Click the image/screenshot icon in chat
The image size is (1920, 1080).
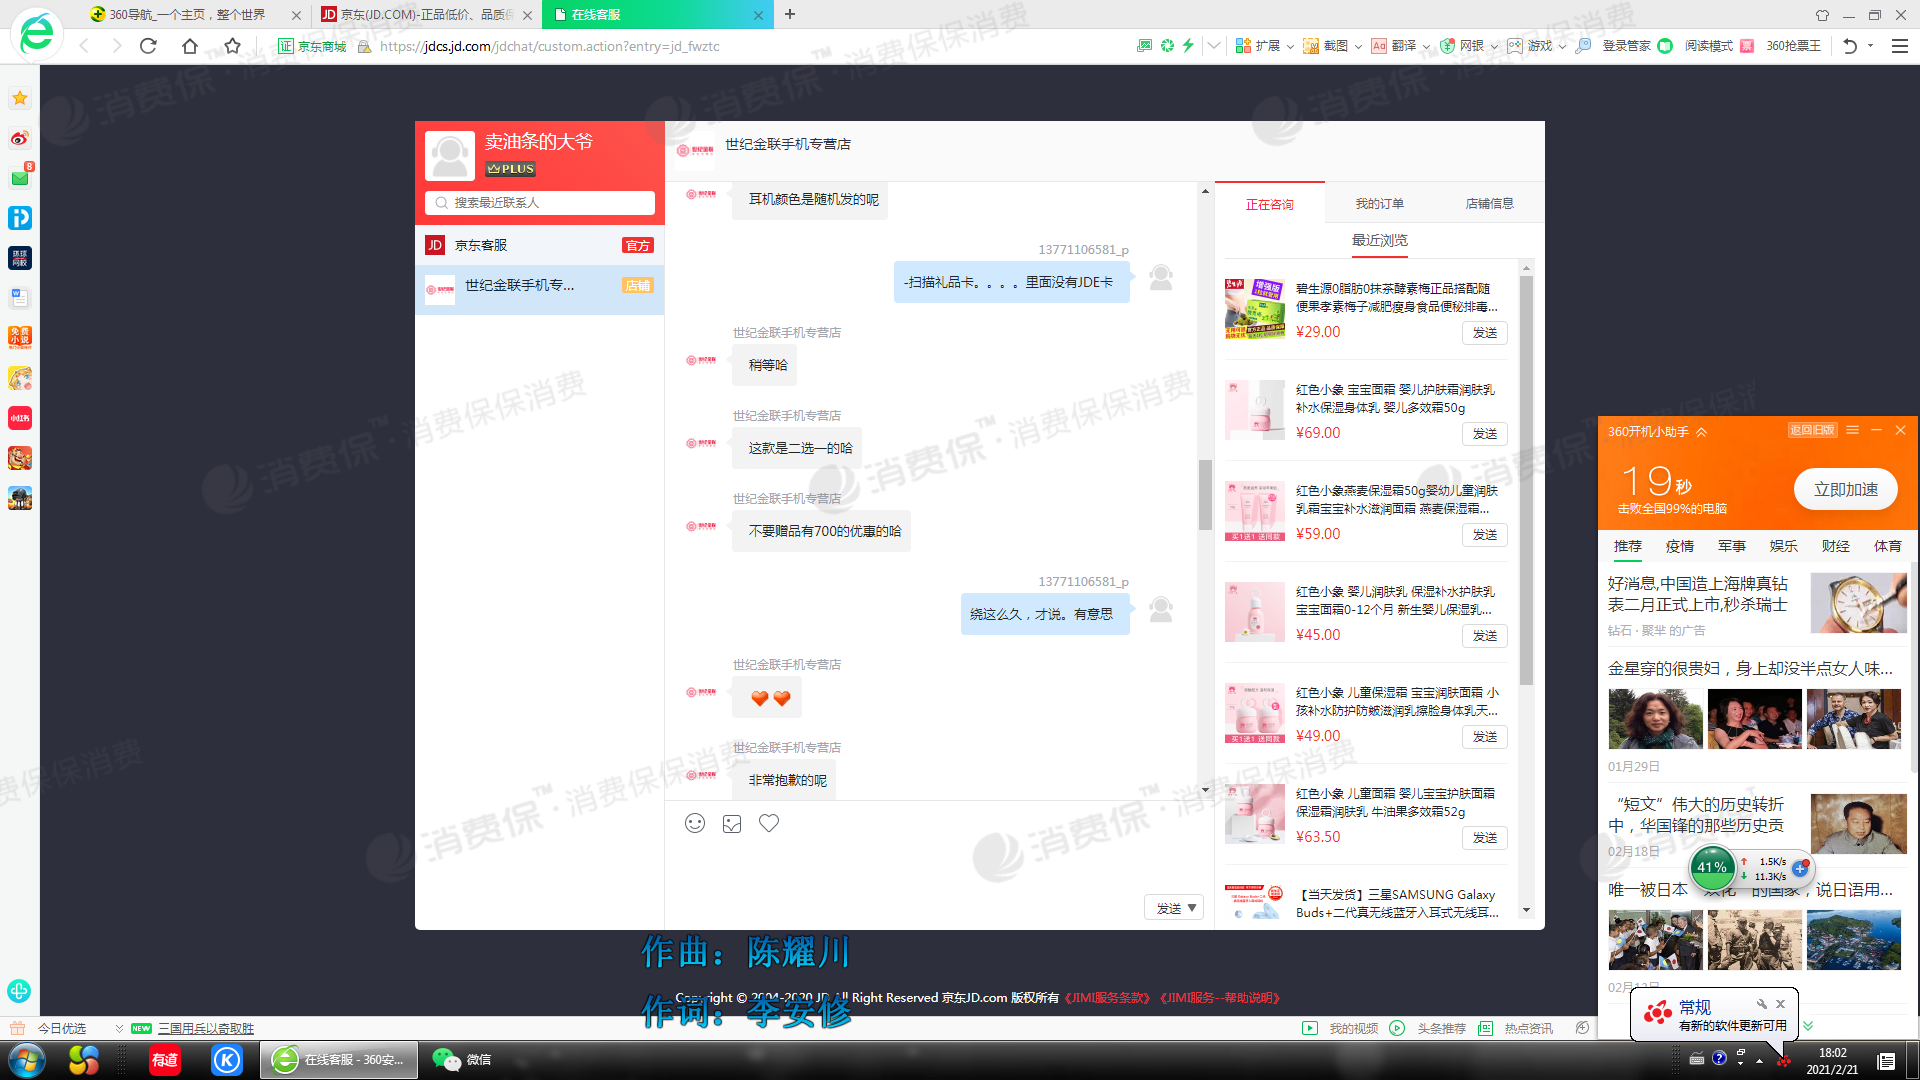(x=731, y=823)
